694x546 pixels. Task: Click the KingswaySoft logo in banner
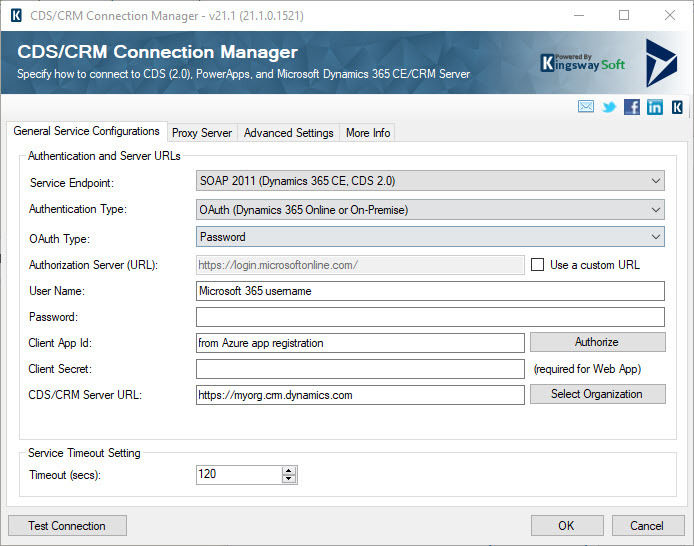pyautogui.click(x=582, y=63)
